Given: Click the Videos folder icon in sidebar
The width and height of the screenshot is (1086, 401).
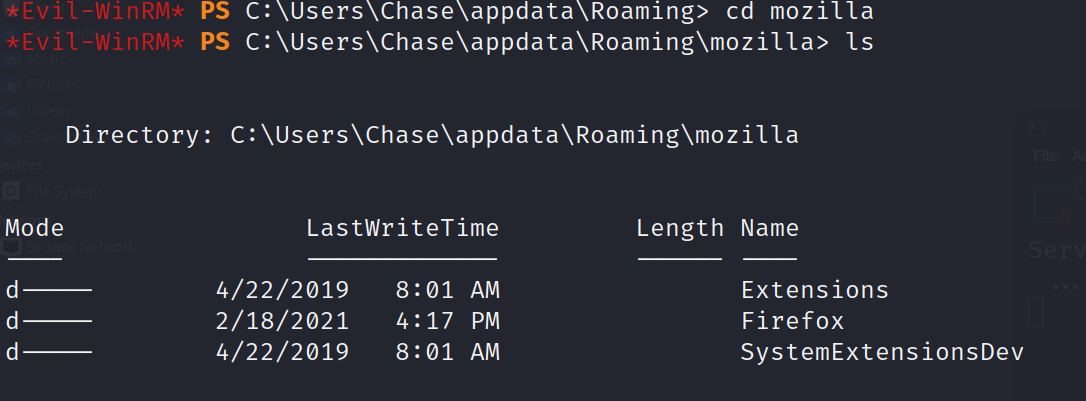Looking at the screenshot, I should [11, 111].
